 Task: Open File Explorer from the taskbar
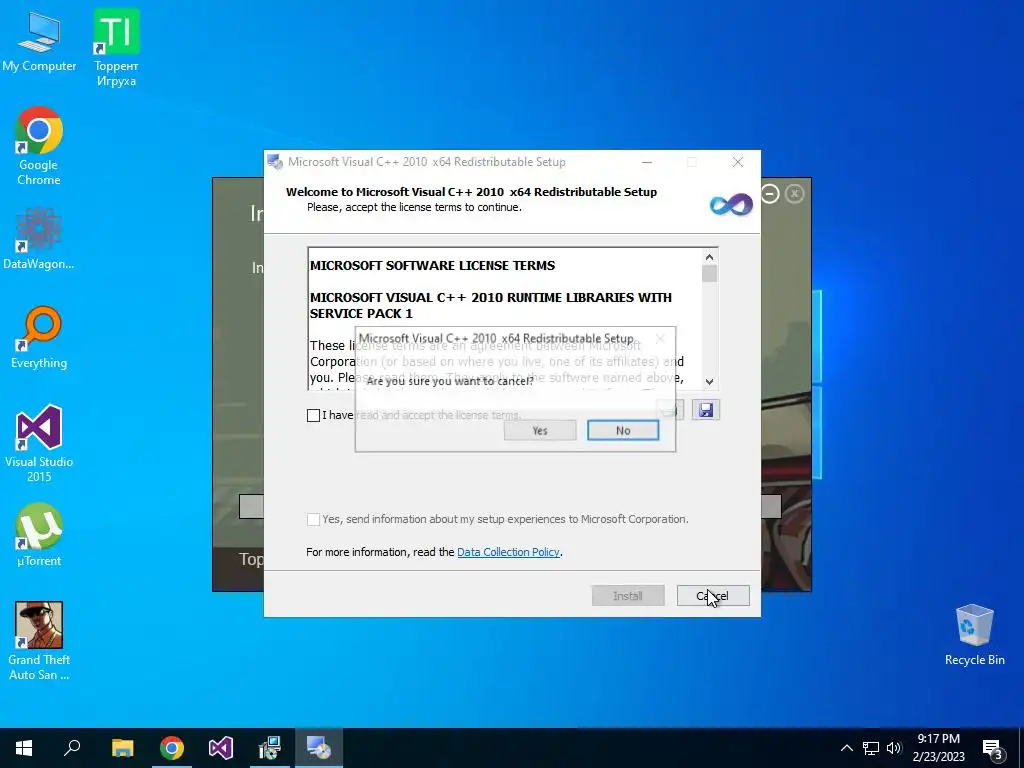click(122, 748)
